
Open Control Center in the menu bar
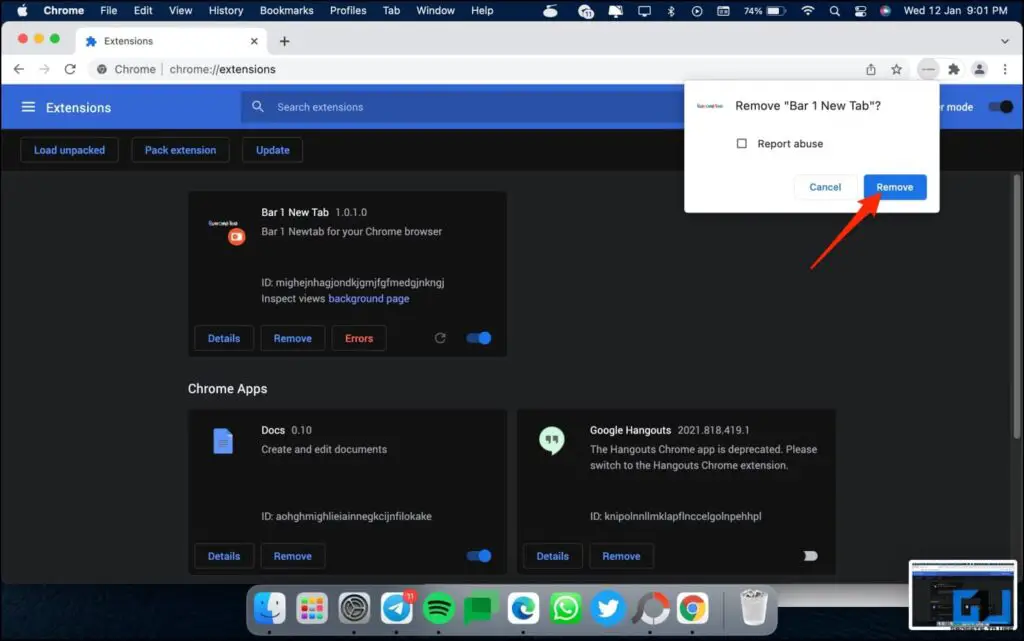point(861,10)
